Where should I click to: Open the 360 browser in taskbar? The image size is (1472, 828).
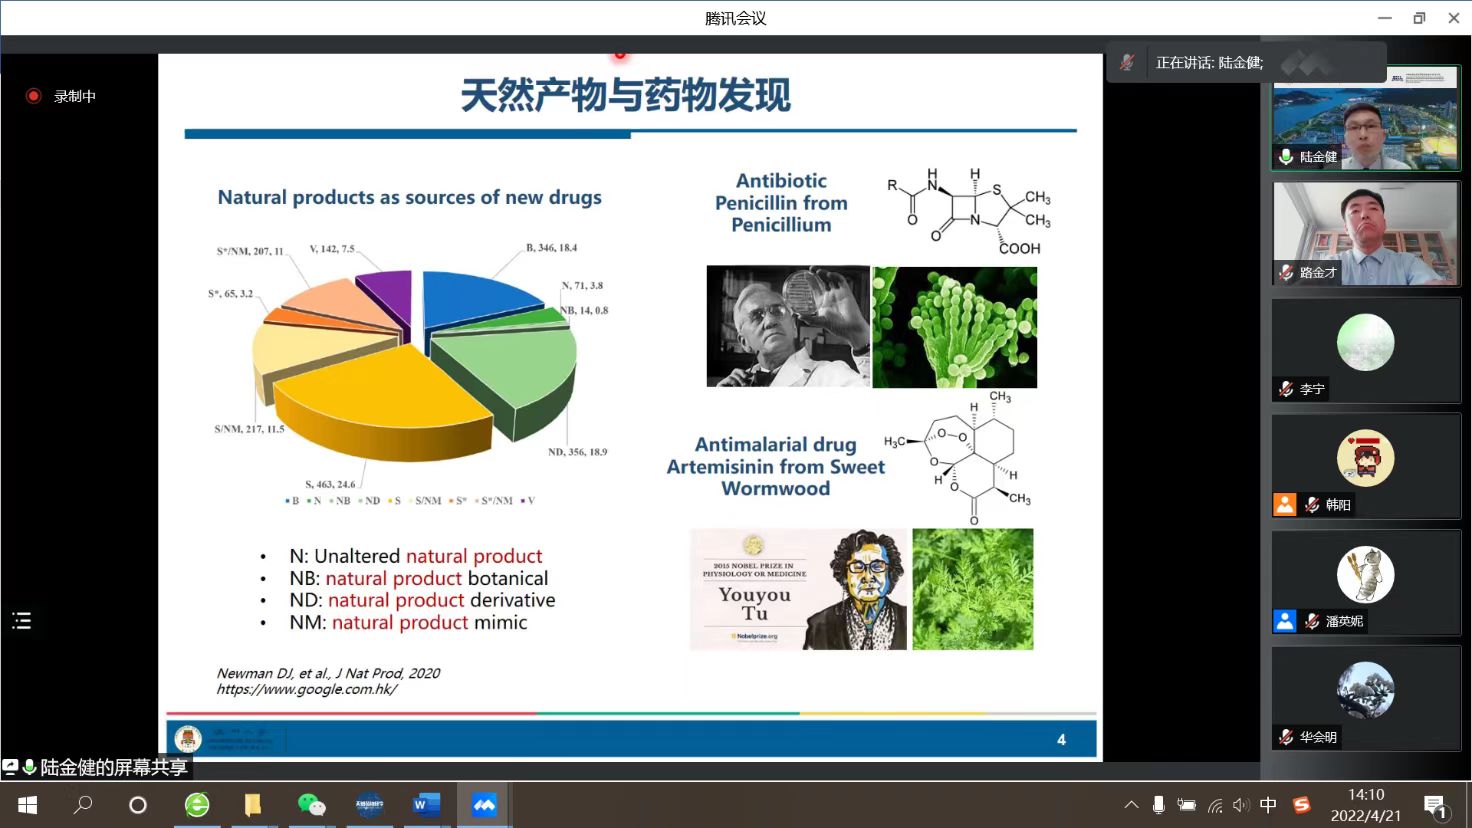(x=197, y=805)
